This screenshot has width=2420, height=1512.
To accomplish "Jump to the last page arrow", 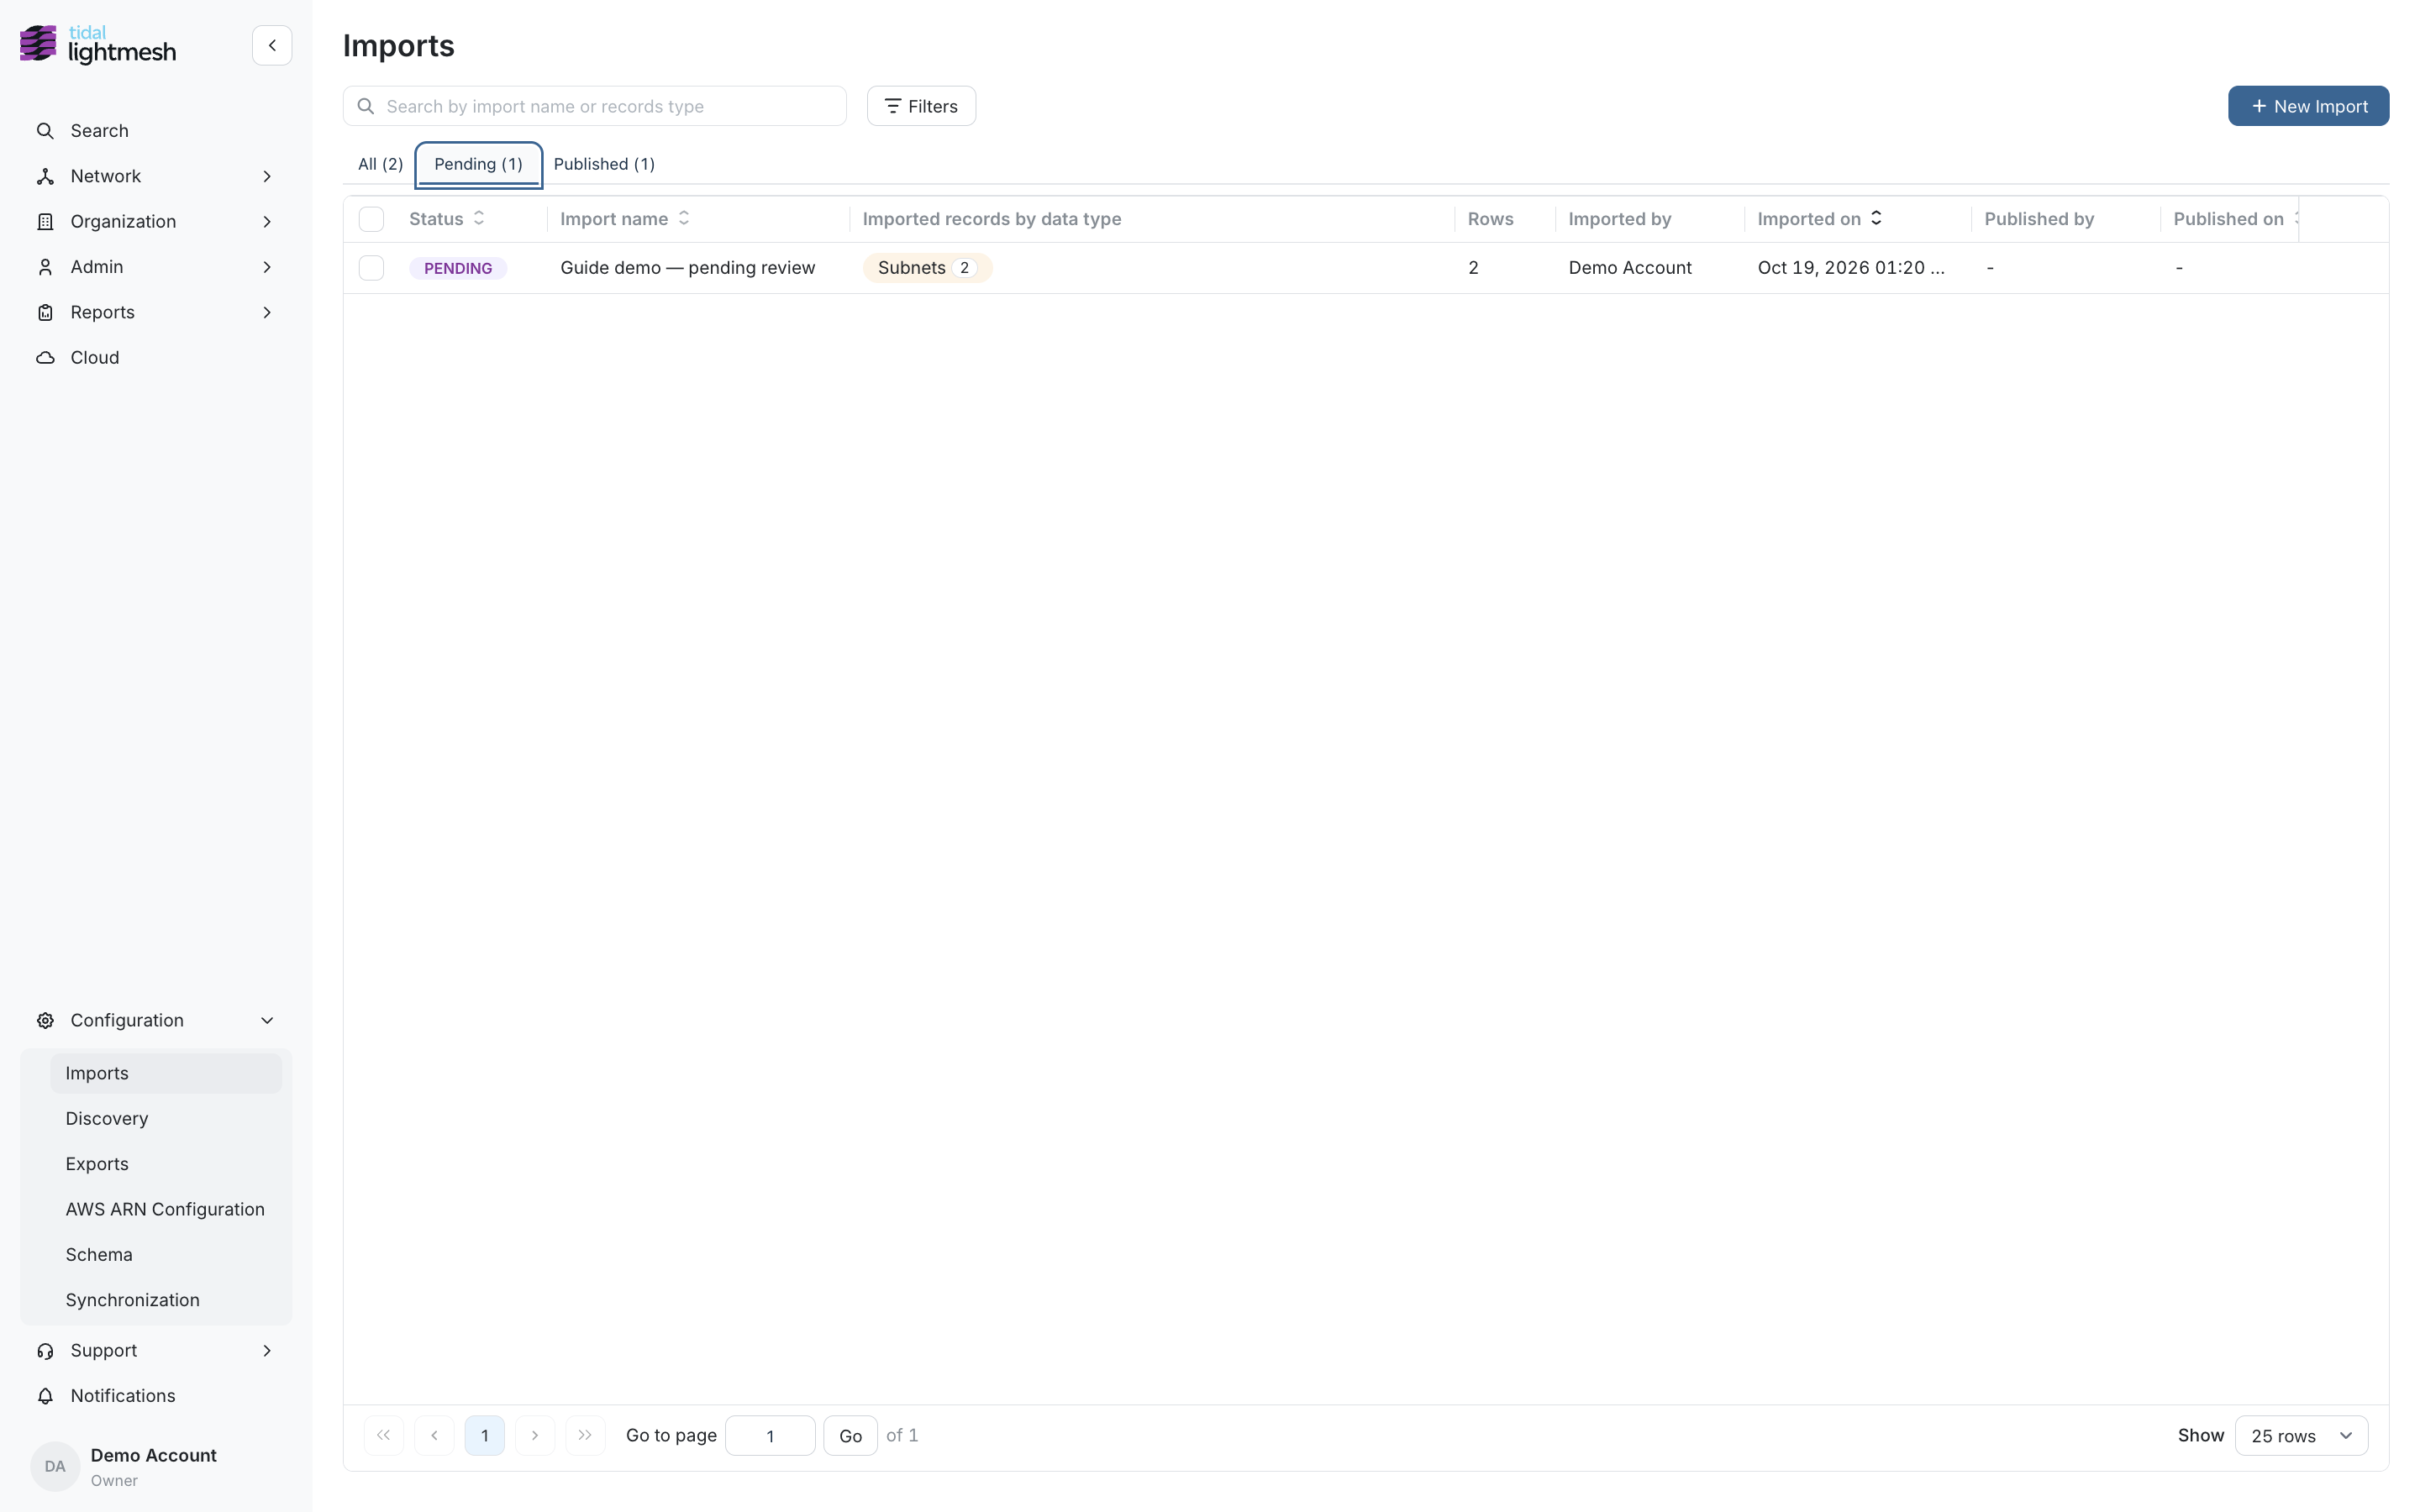I will (x=585, y=1435).
